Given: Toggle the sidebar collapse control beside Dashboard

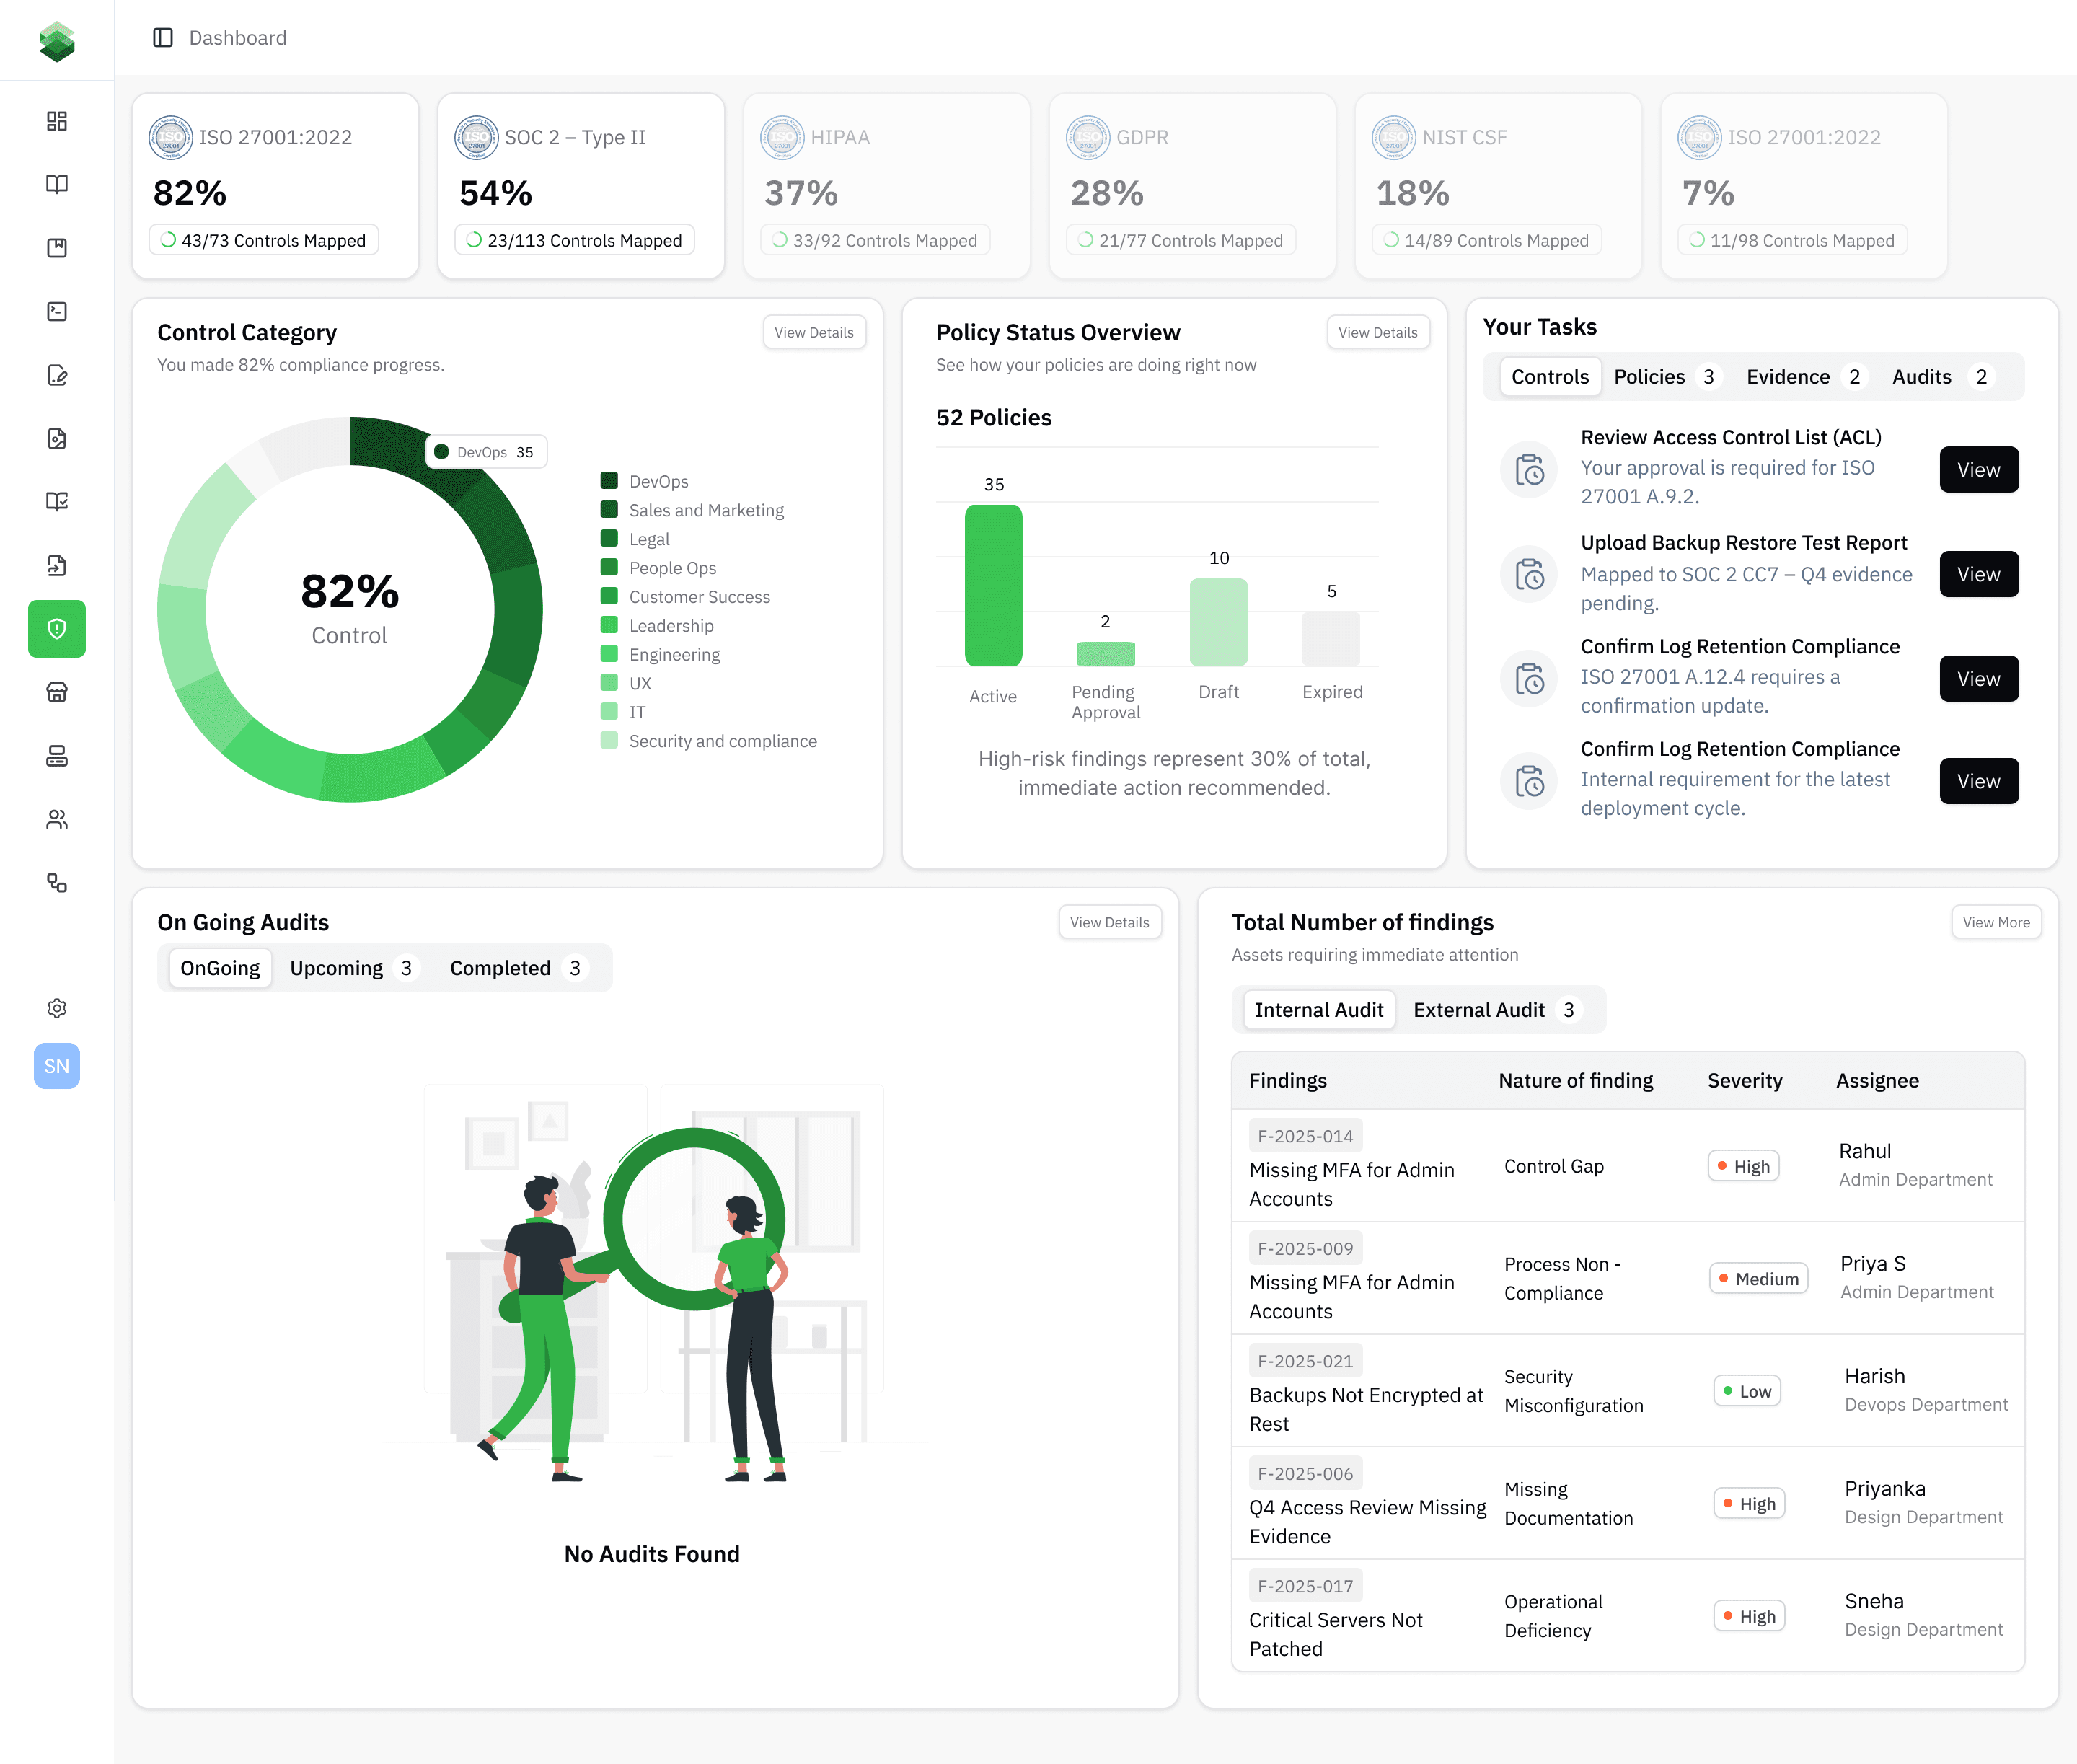Looking at the screenshot, I should (163, 37).
